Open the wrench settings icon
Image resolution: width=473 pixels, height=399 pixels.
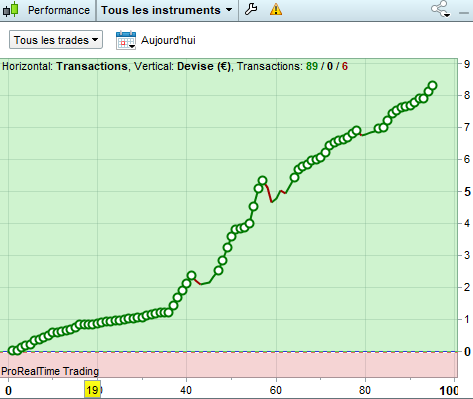(x=251, y=9)
